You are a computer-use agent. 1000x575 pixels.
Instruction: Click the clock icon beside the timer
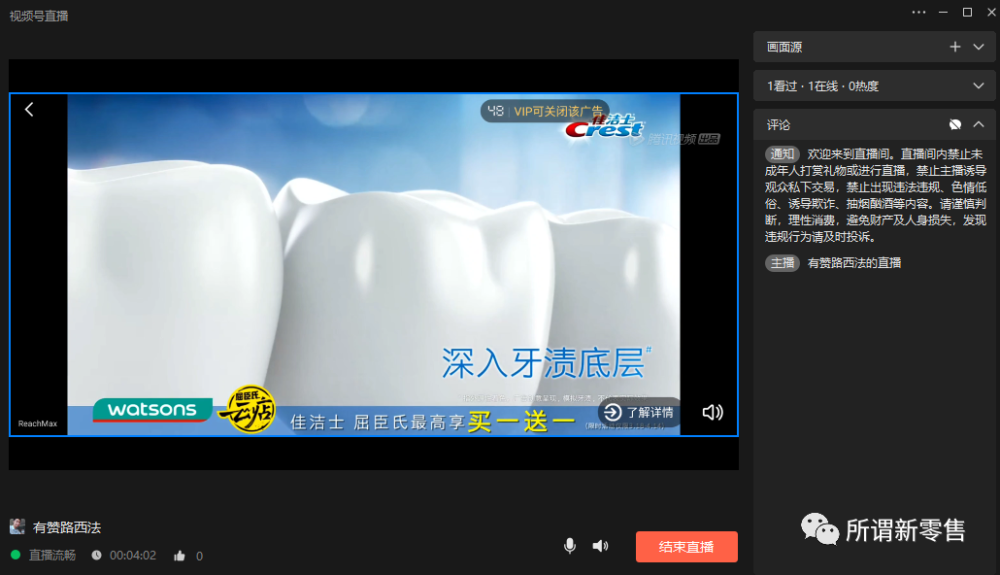96,555
